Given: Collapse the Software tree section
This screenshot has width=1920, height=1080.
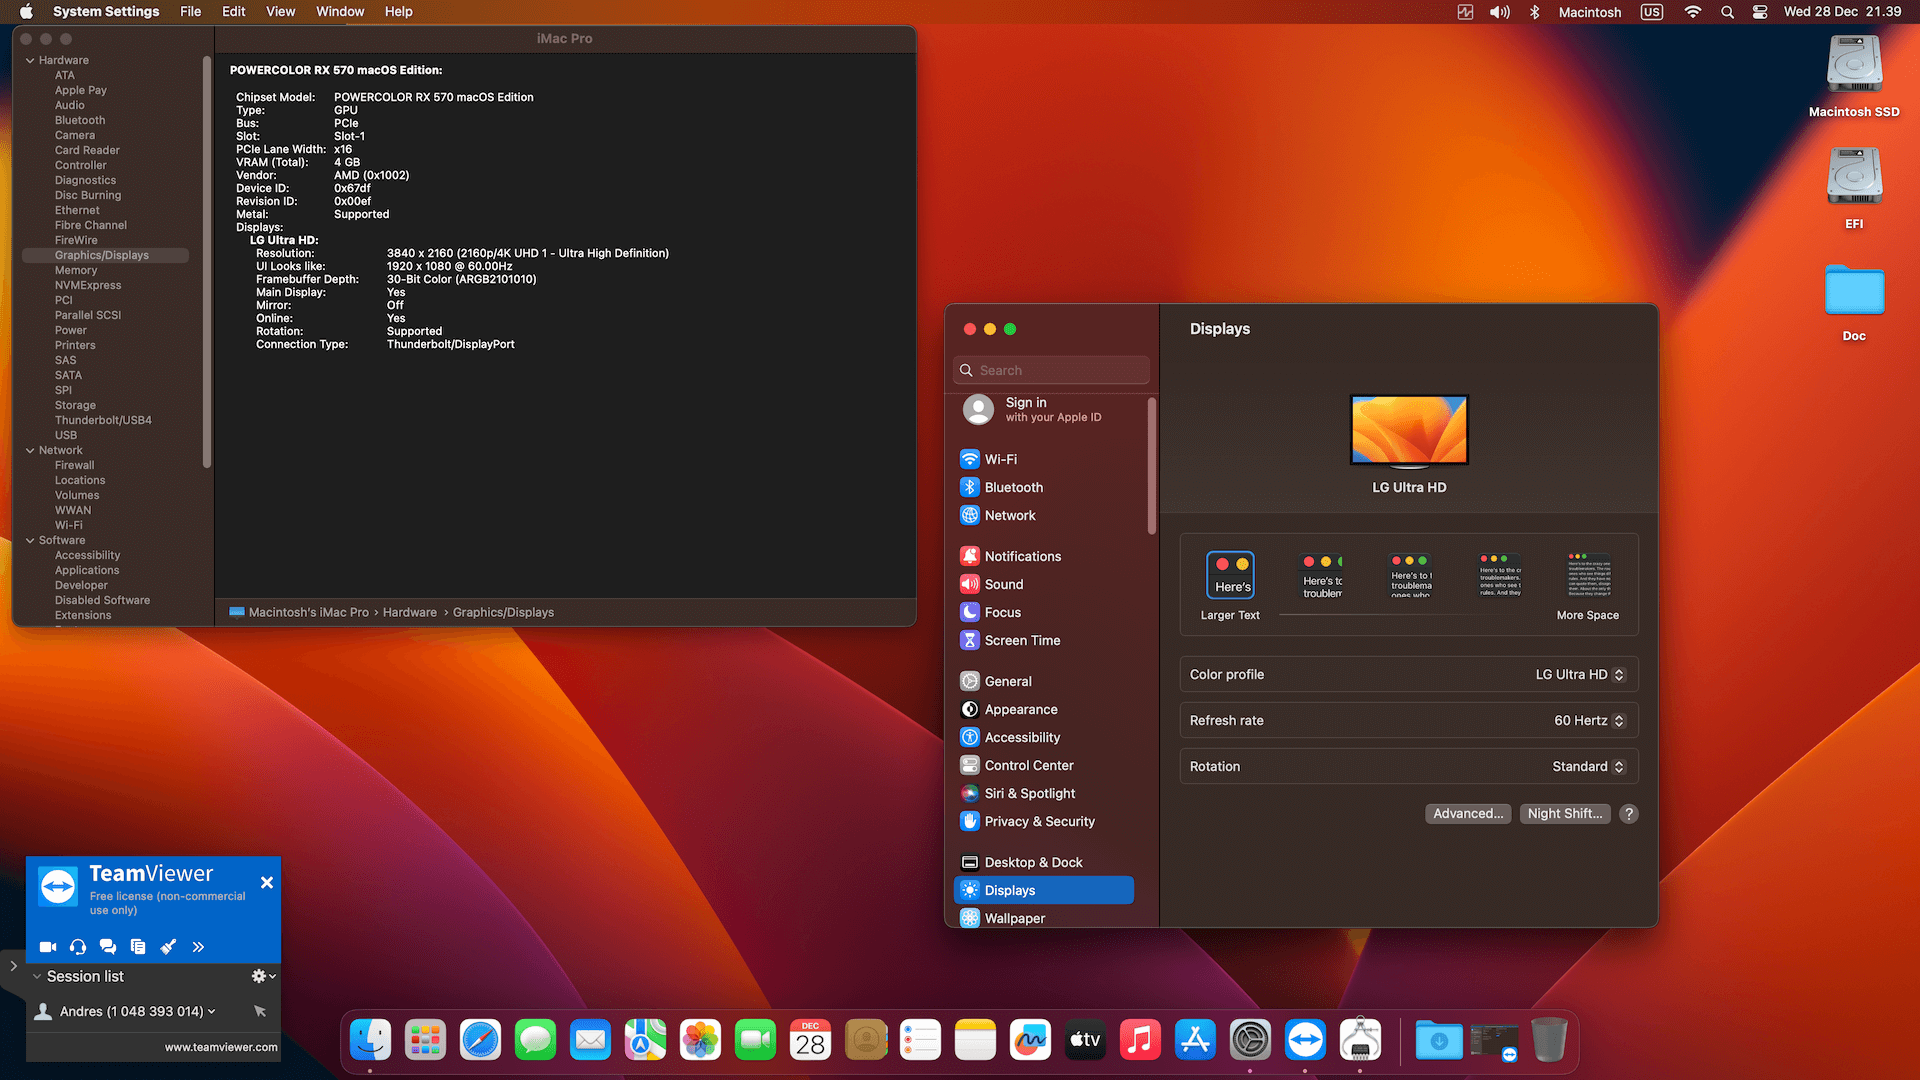Looking at the screenshot, I should point(30,541).
